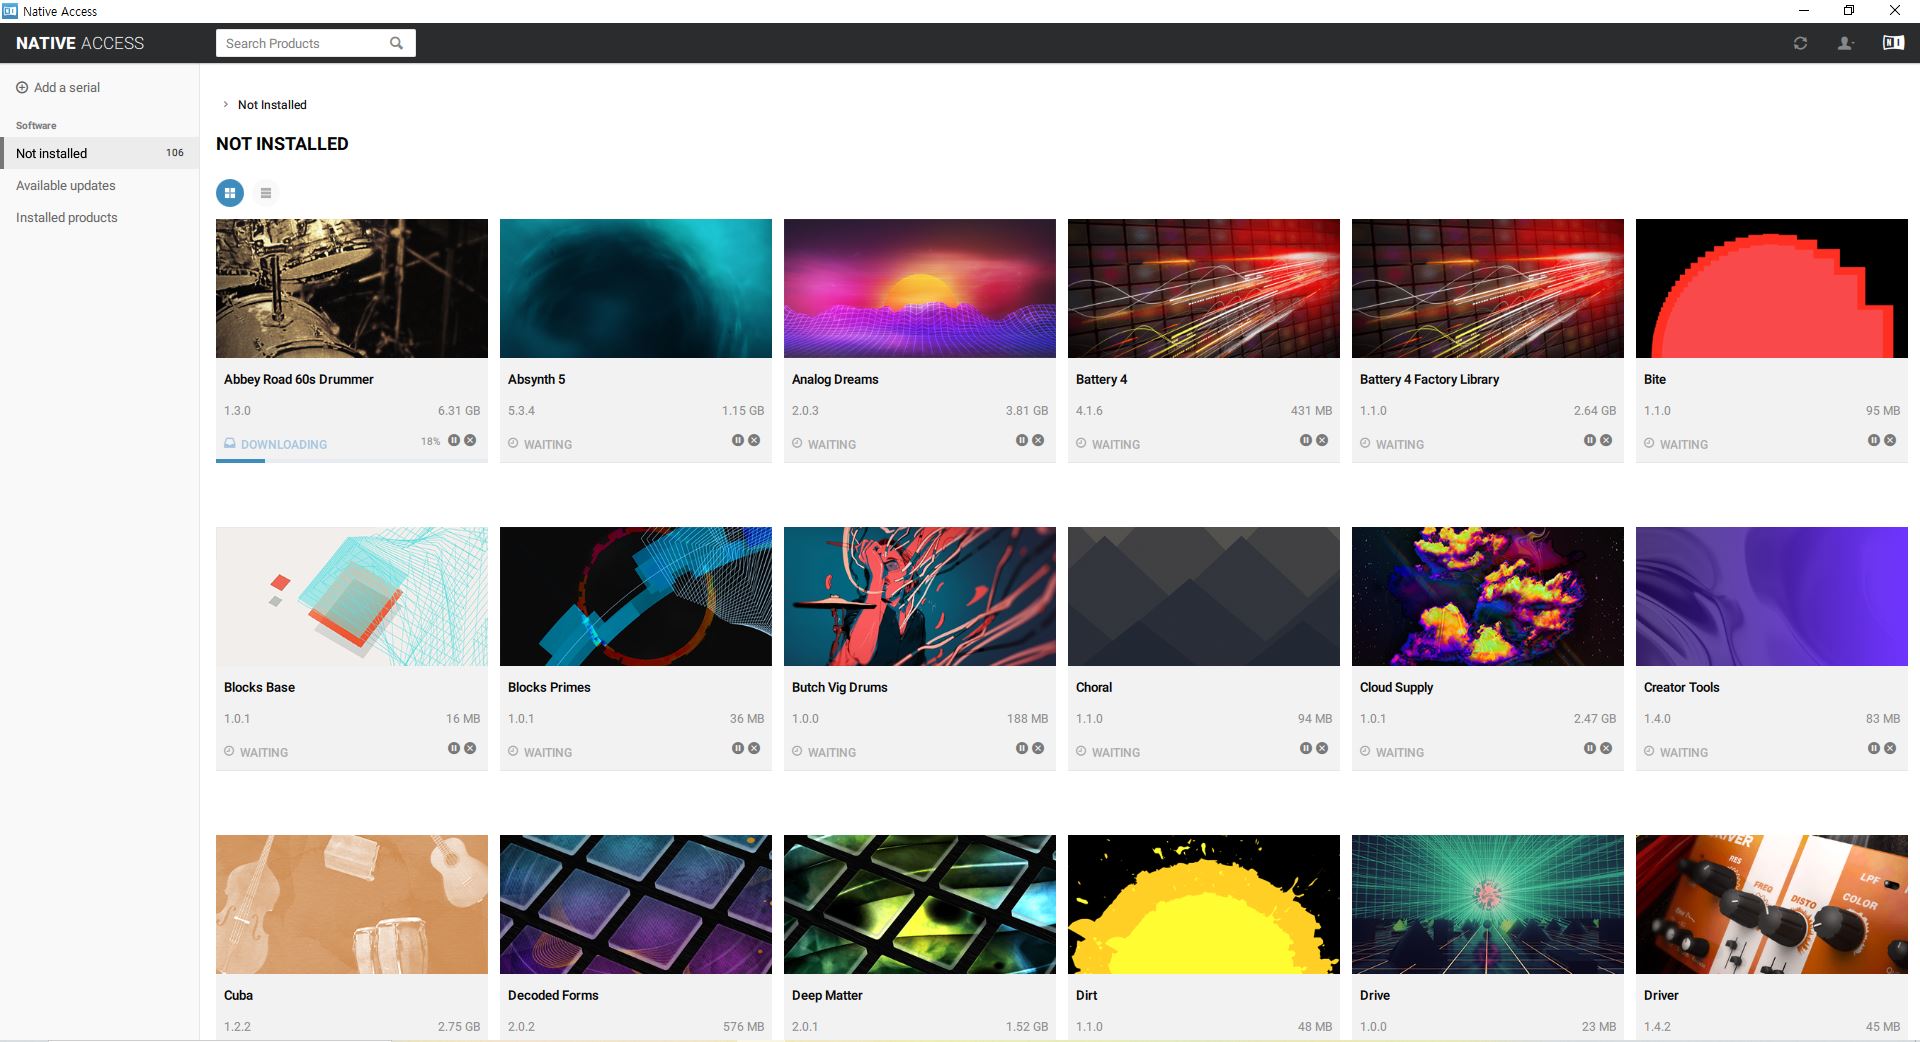This screenshot has width=1920, height=1042.
Task: Open the Abbey Road 60s Drummer thumbnail
Action: pyautogui.click(x=352, y=288)
